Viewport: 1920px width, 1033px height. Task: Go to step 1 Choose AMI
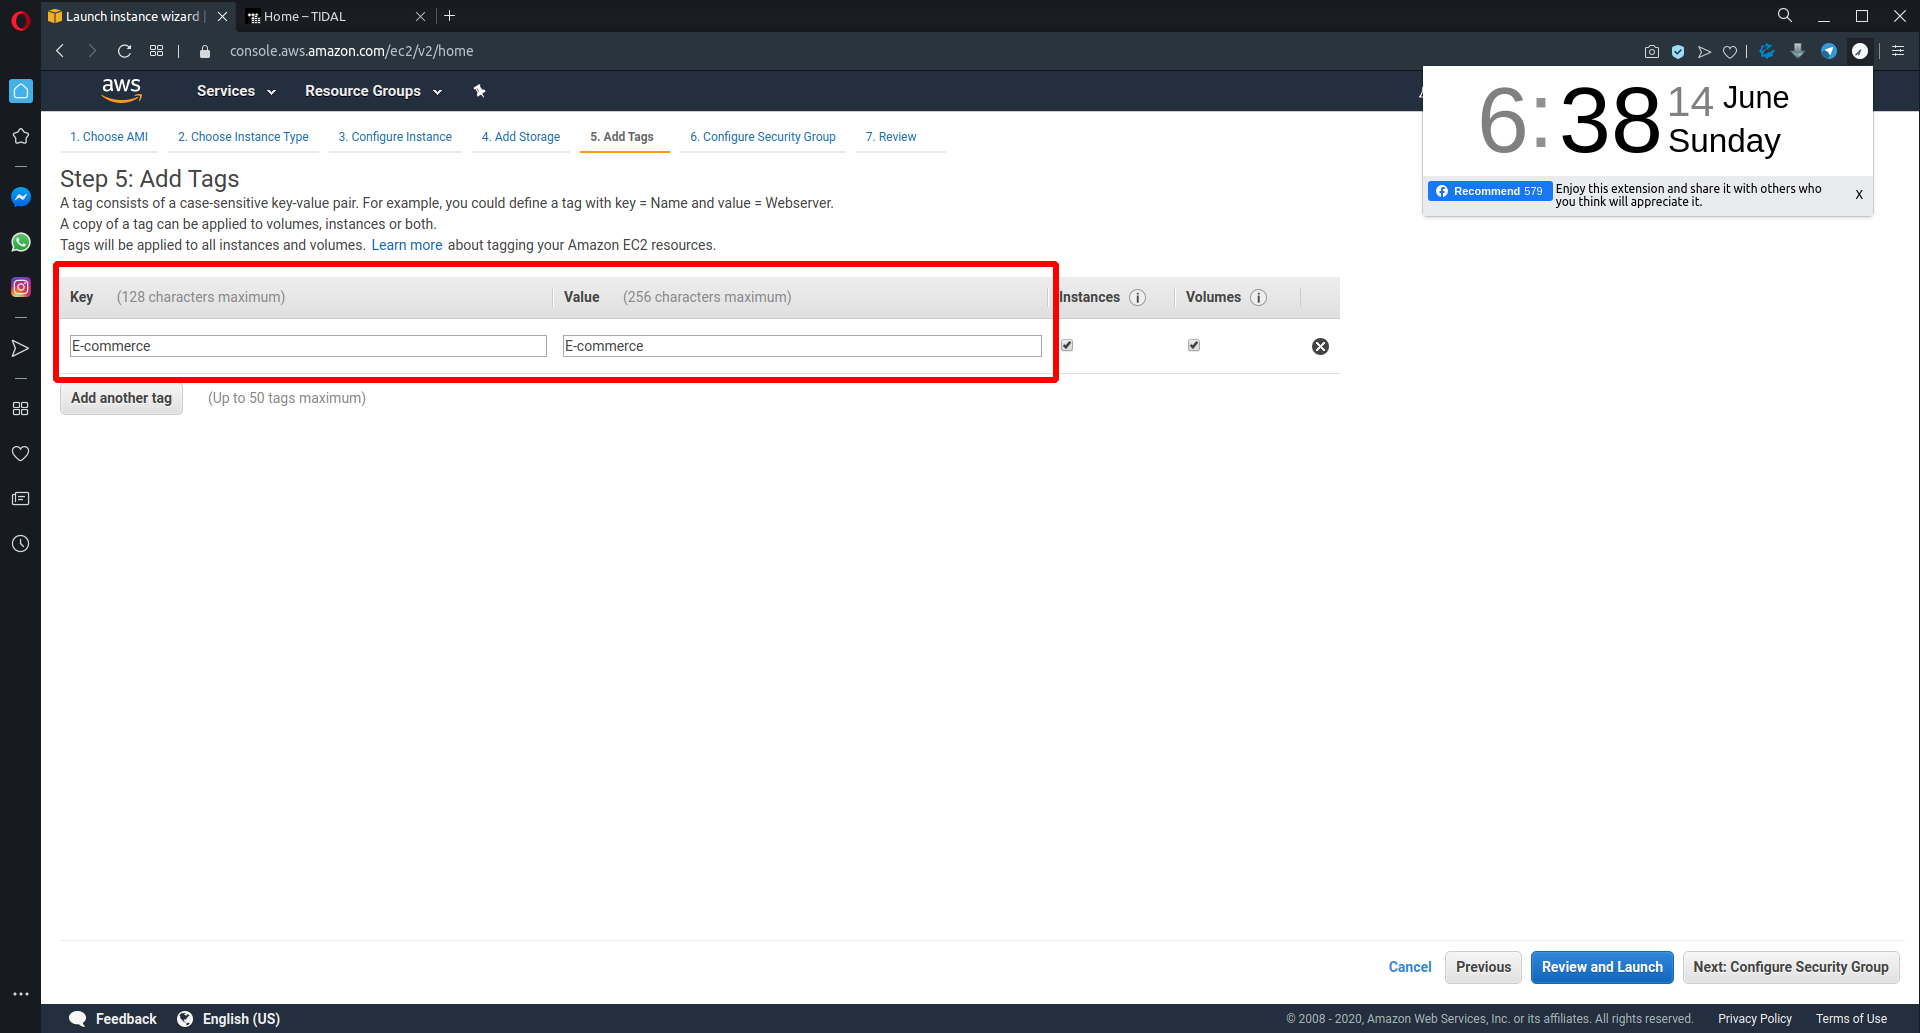tap(109, 137)
